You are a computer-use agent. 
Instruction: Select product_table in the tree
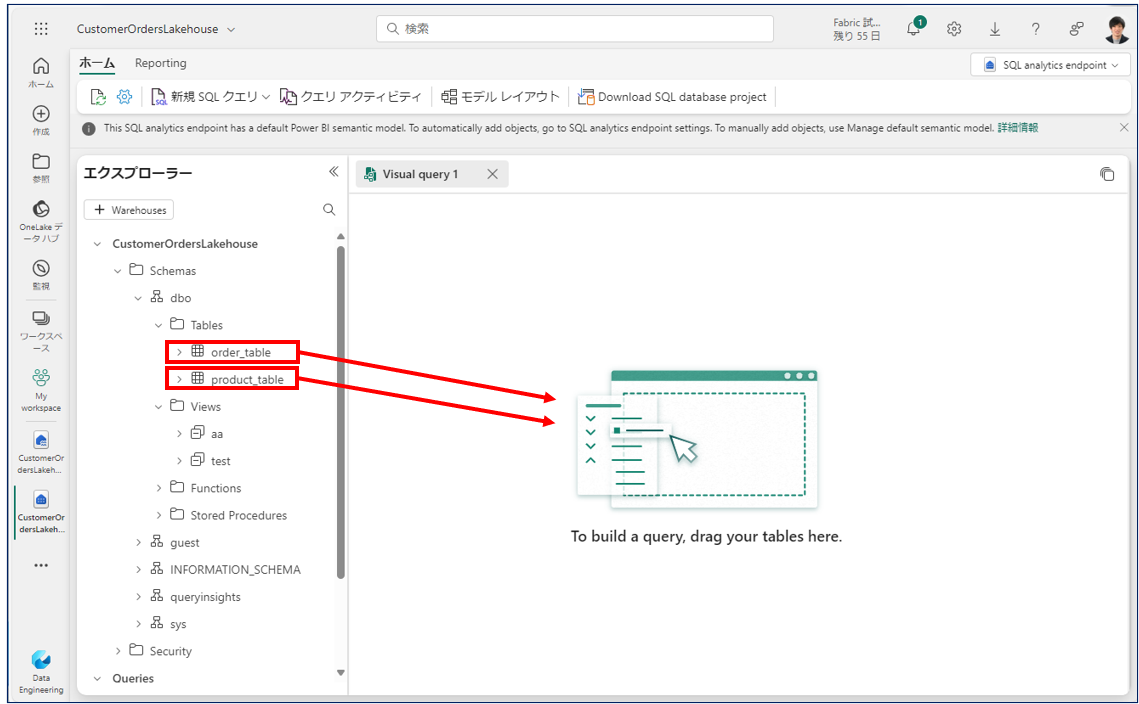(247, 379)
